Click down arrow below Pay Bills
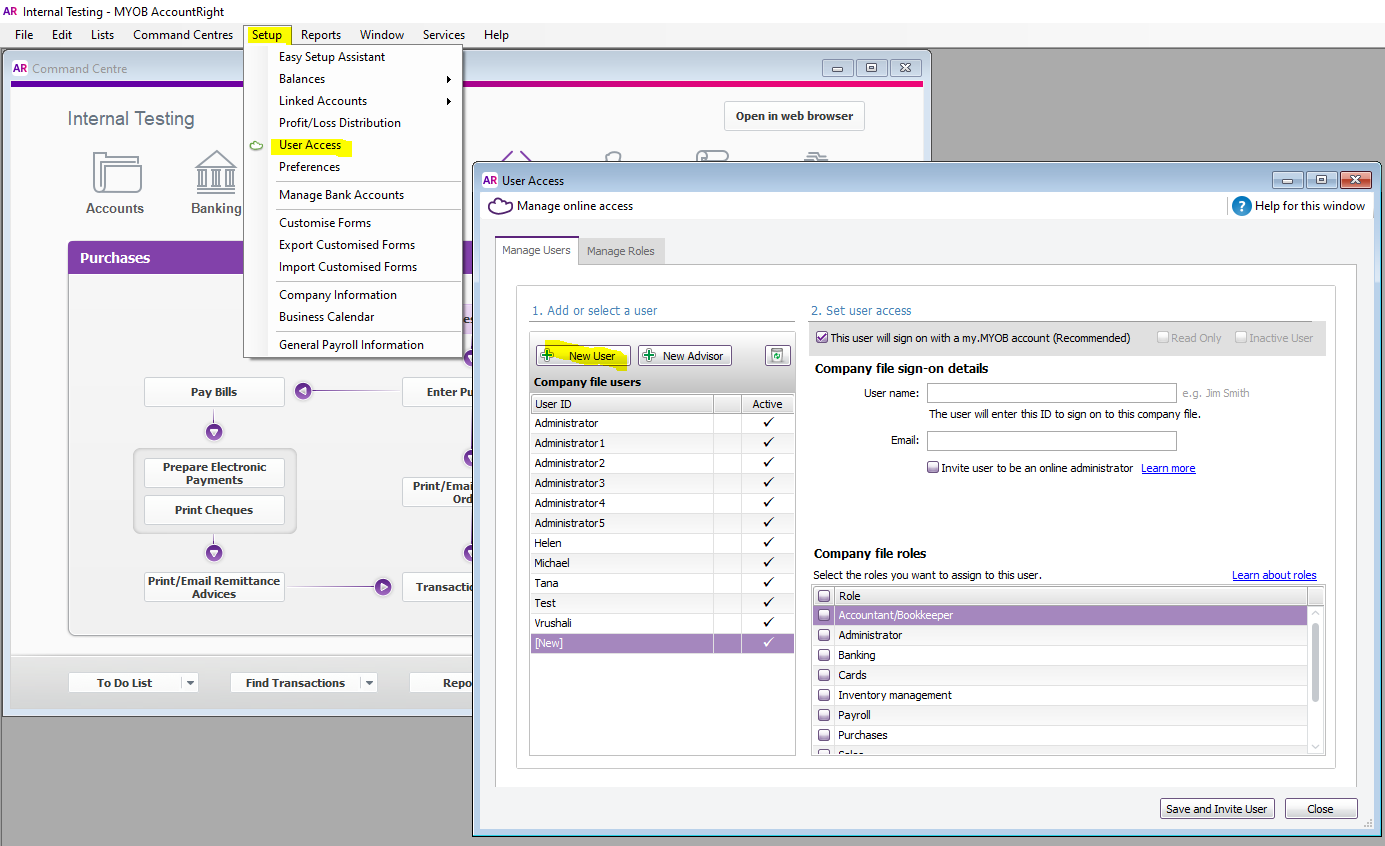 214,432
